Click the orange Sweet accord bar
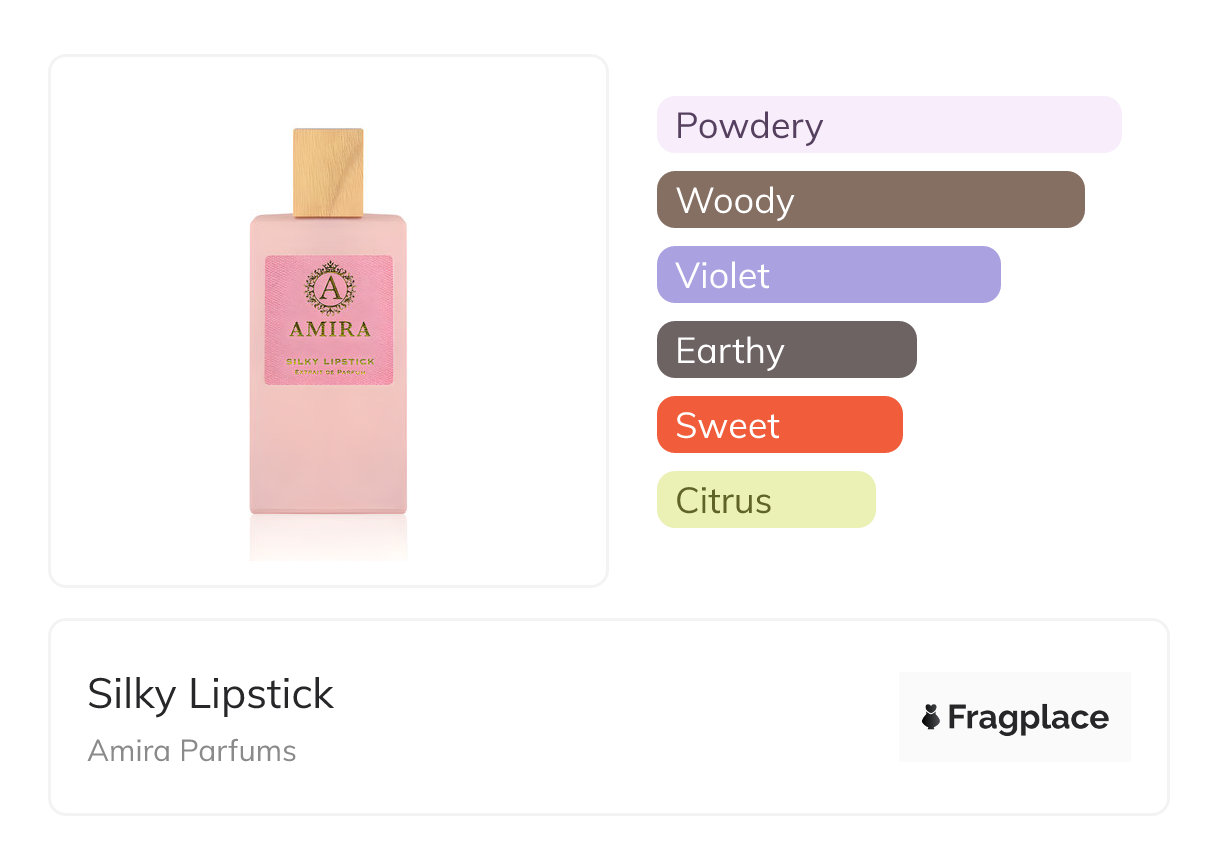The height and width of the screenshot is (864, 1218). [x=779, y=425]
